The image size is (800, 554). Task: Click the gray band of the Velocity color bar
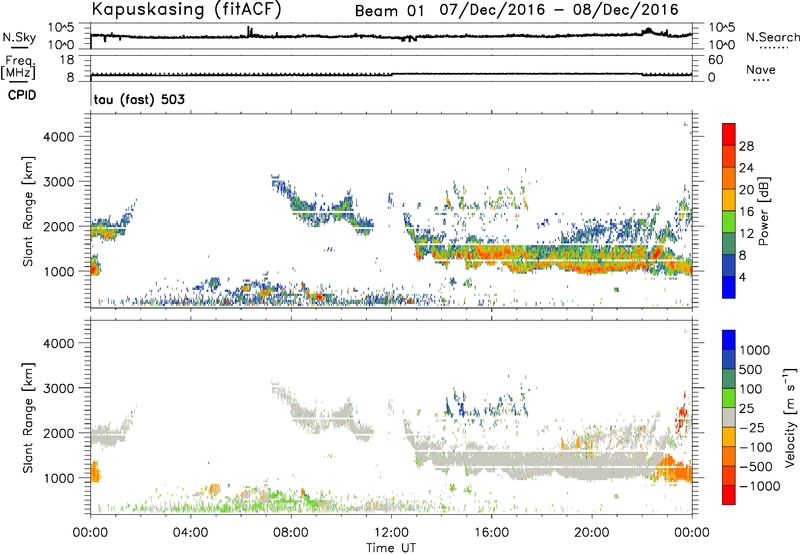(729, 418)
